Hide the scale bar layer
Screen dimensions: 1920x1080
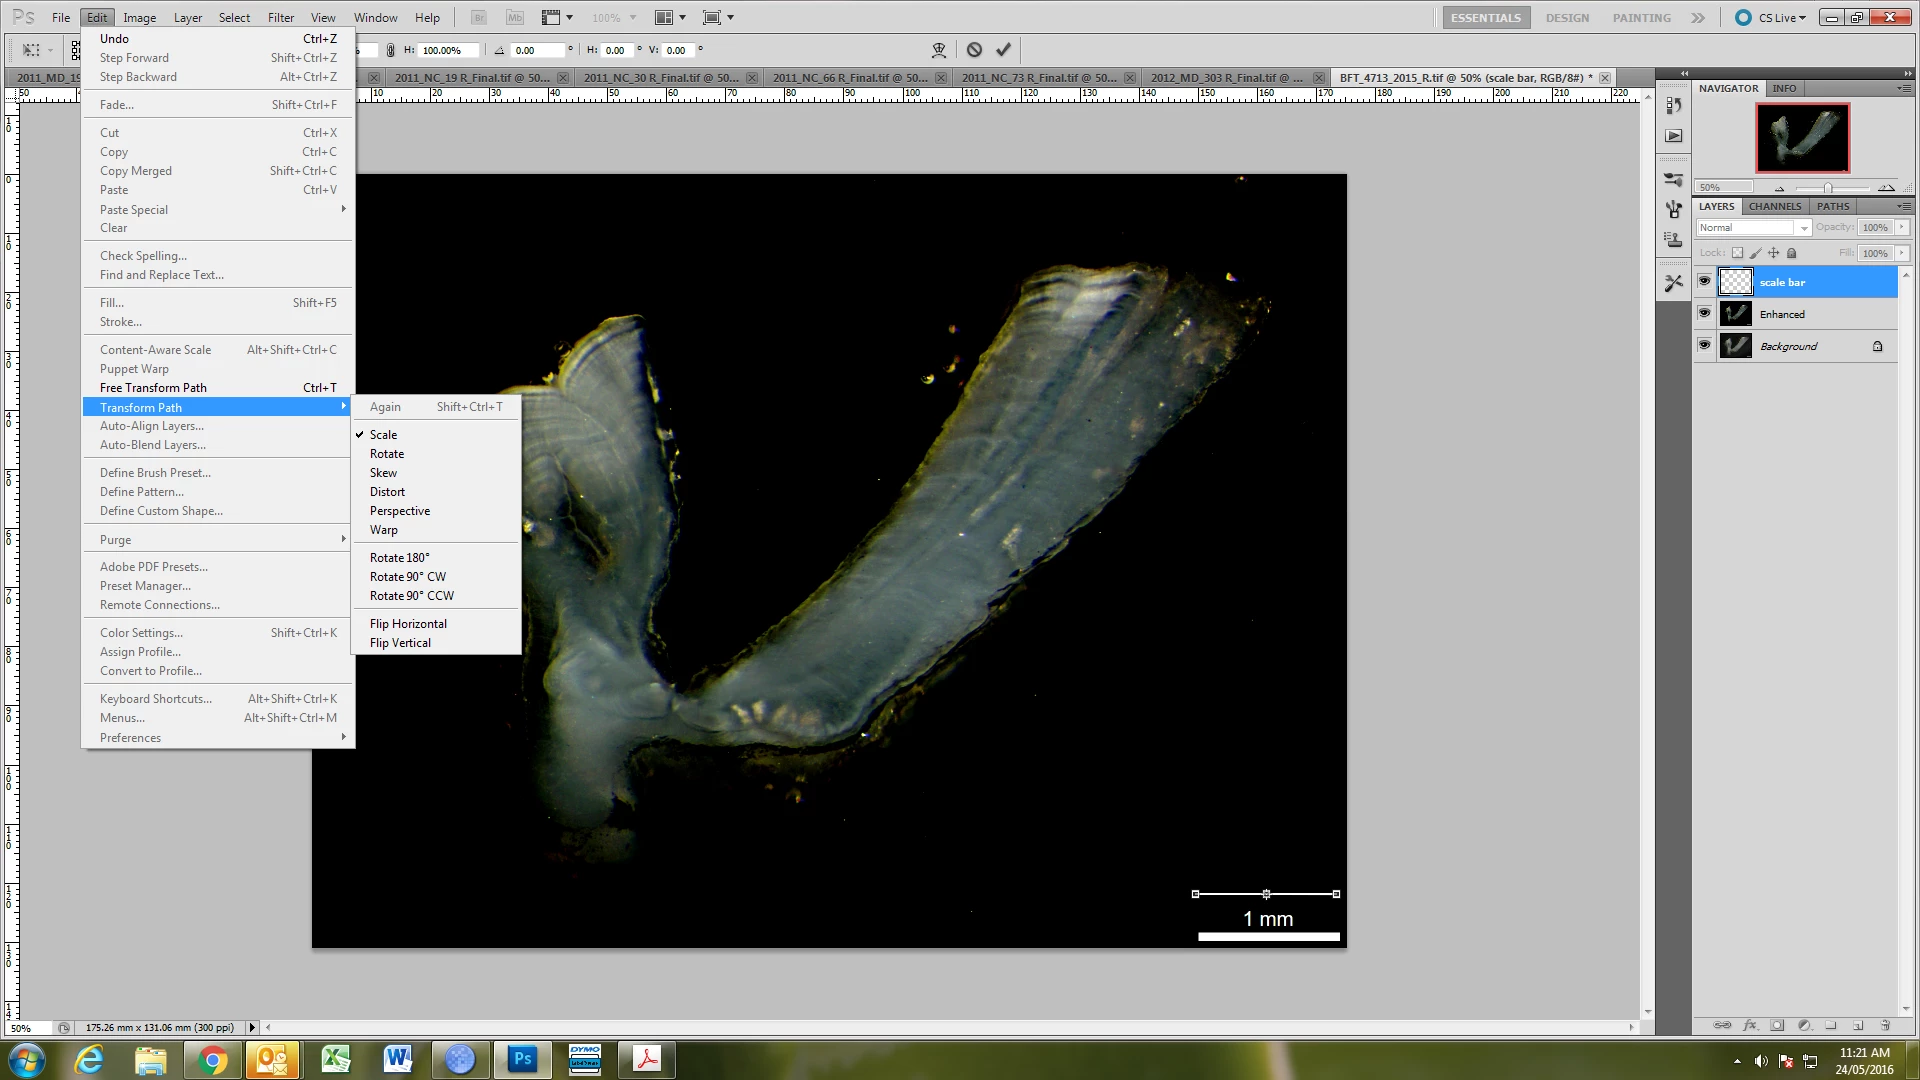click(x=1705, y=282)
